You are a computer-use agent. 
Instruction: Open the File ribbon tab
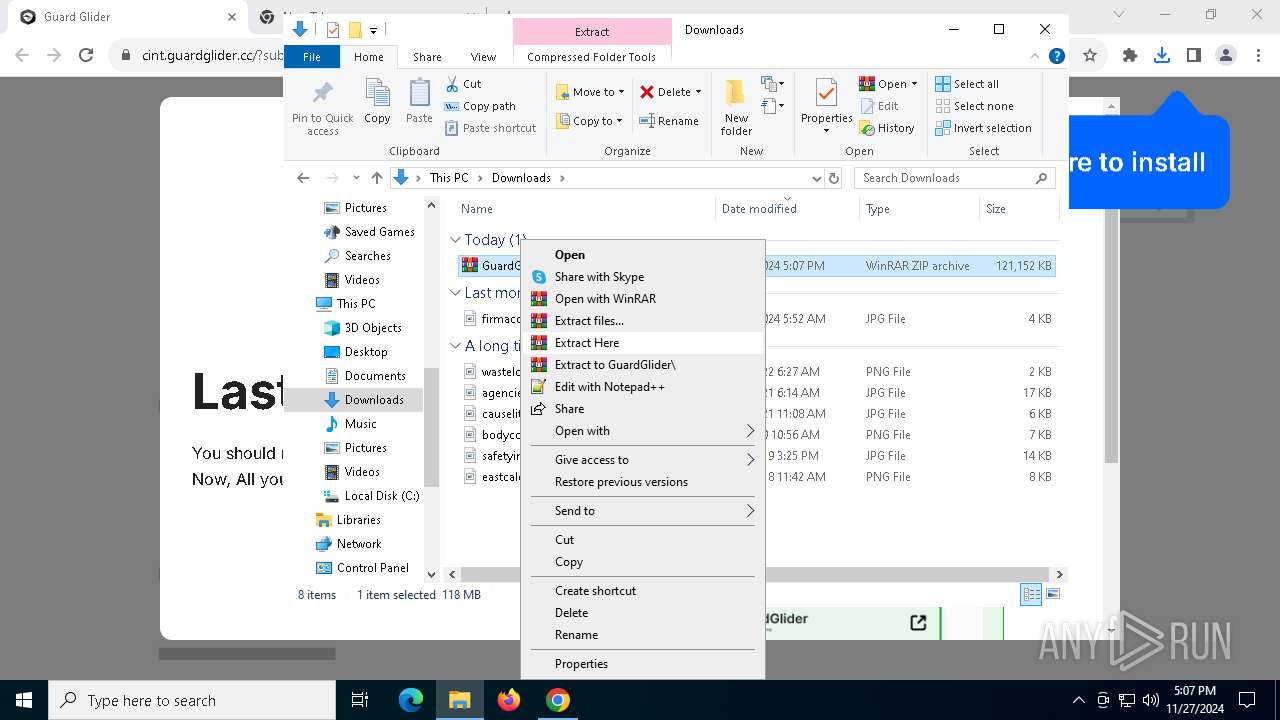click(312, 57)
